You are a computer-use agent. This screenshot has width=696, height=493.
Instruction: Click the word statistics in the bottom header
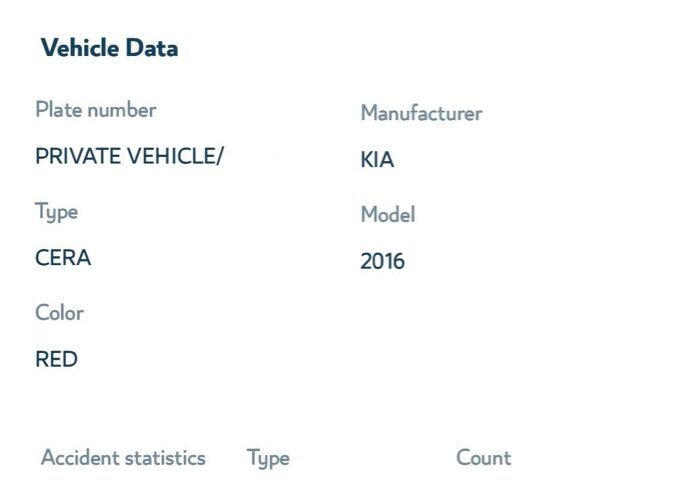point(164,458)
